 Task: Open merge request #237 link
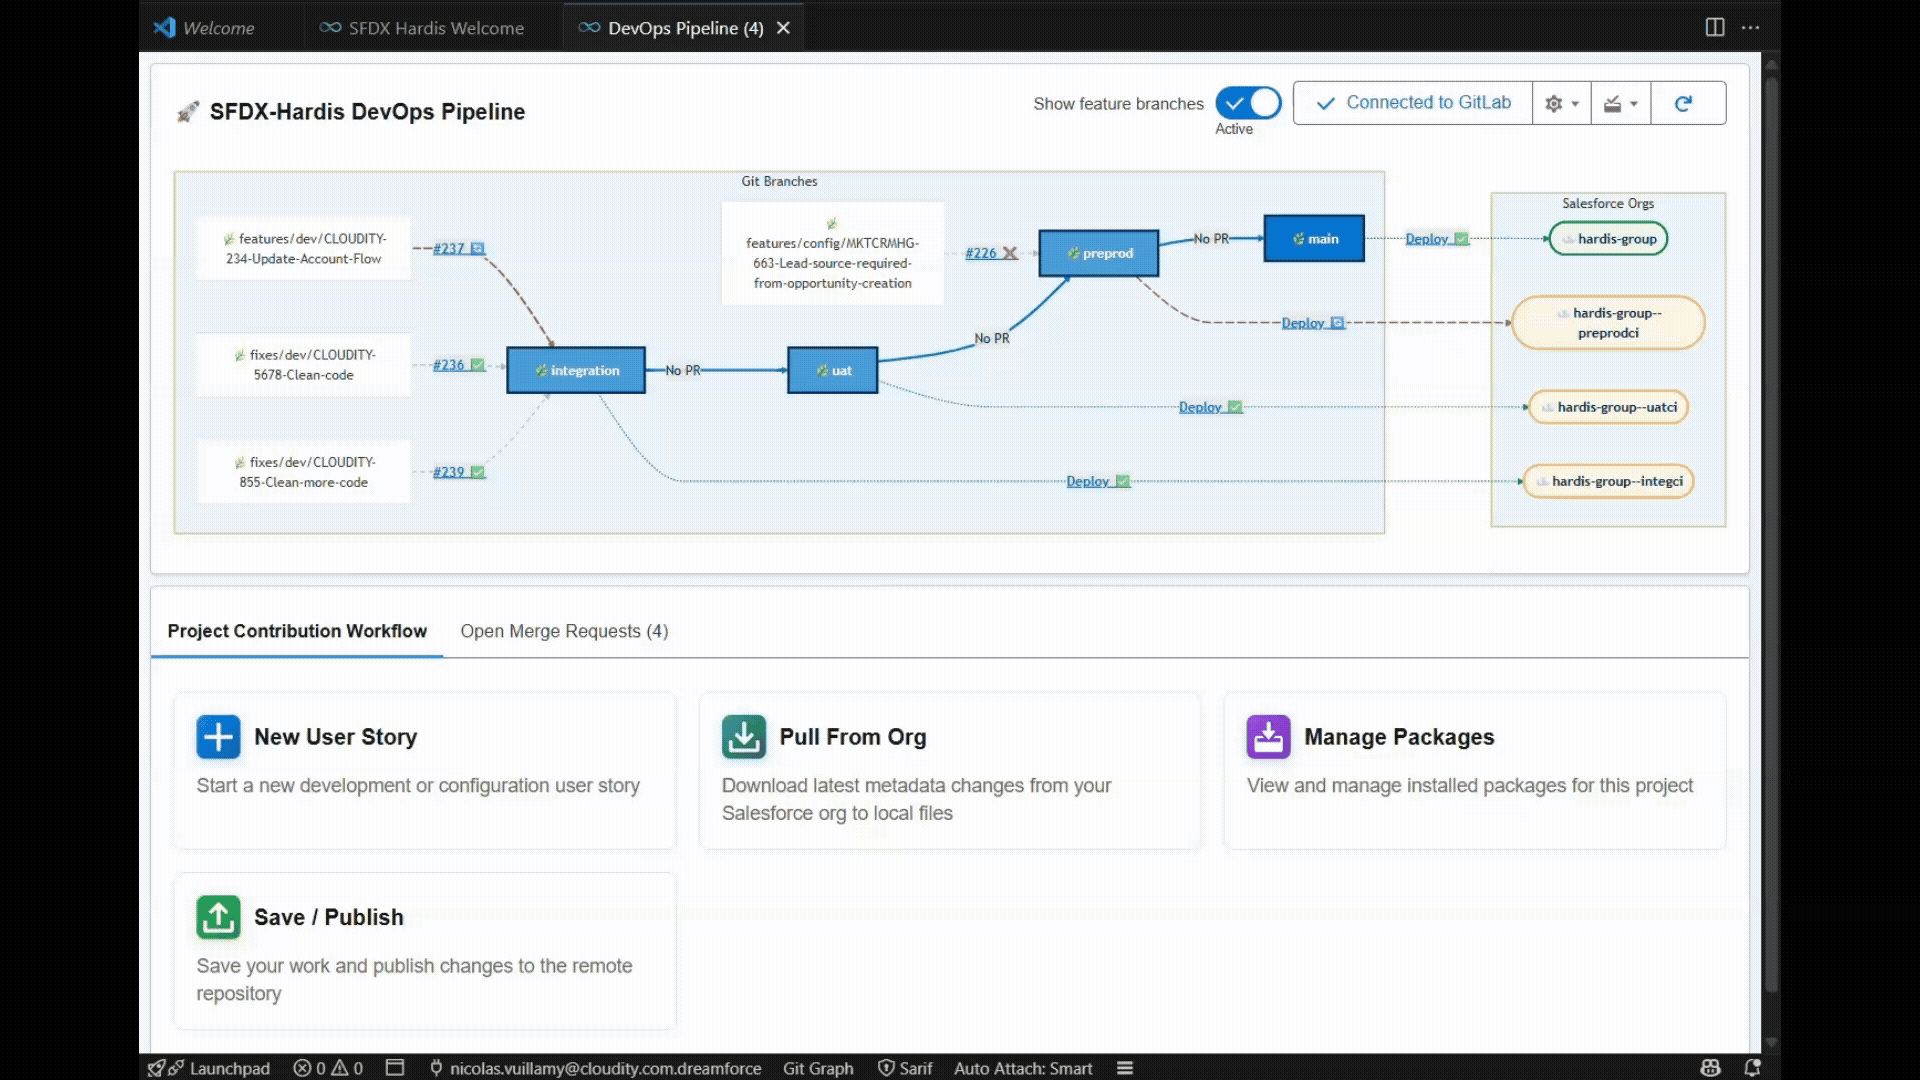click(x=449, y=248)
